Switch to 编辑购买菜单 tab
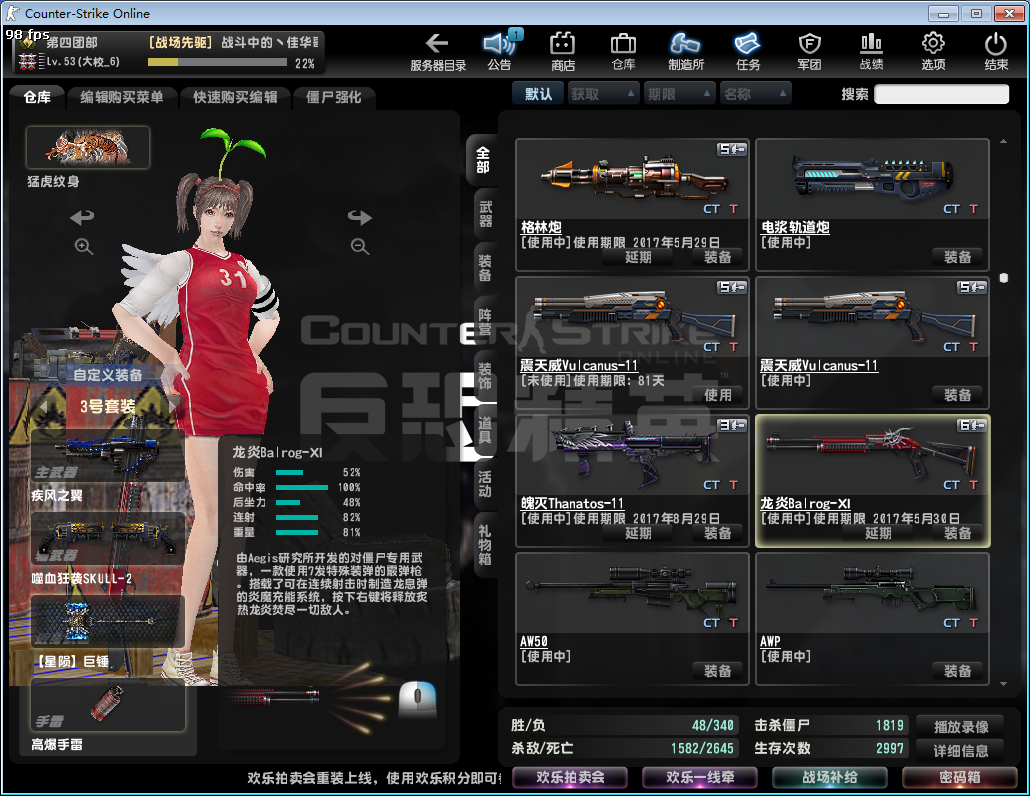The image size is (1030, 796). pyautogui.click(x=122, y=97)
